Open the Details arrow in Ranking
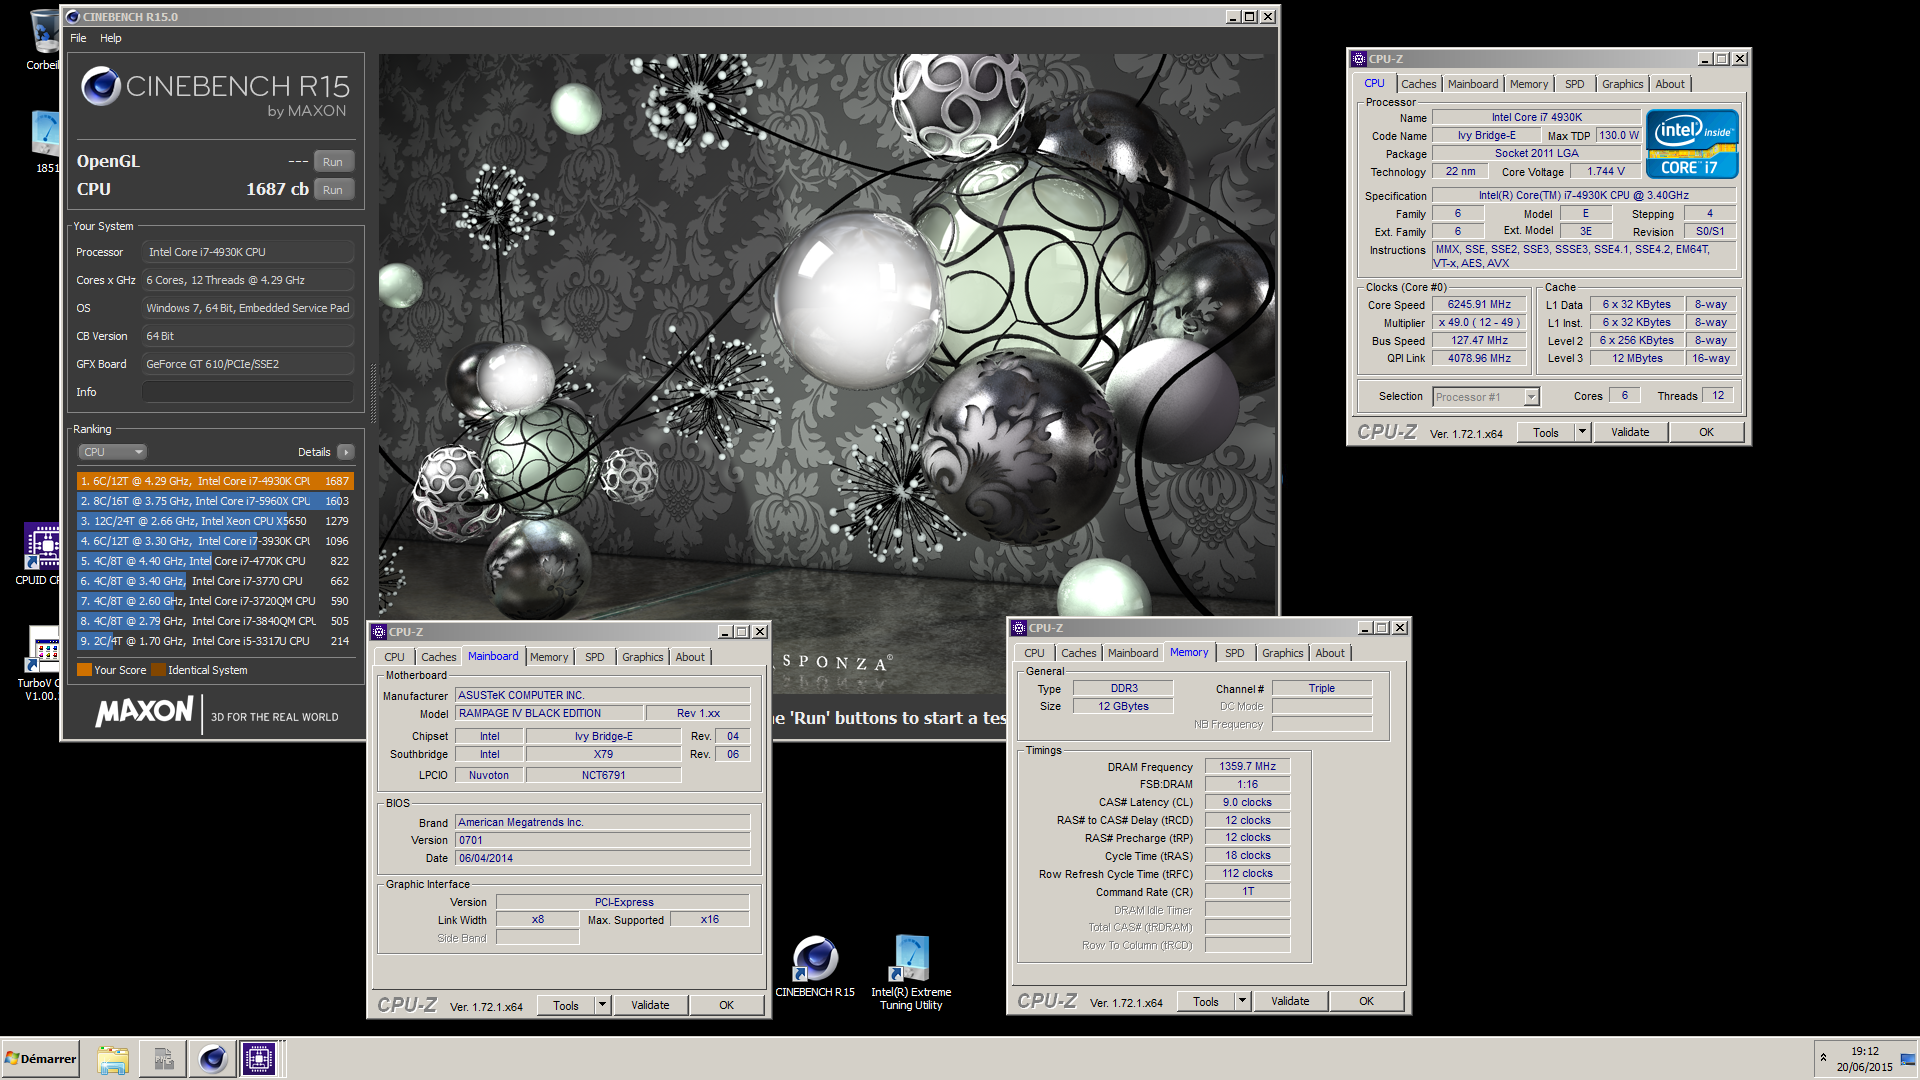The height and width of the screenshot is (1080, 1920). click(x=346, y=452)
